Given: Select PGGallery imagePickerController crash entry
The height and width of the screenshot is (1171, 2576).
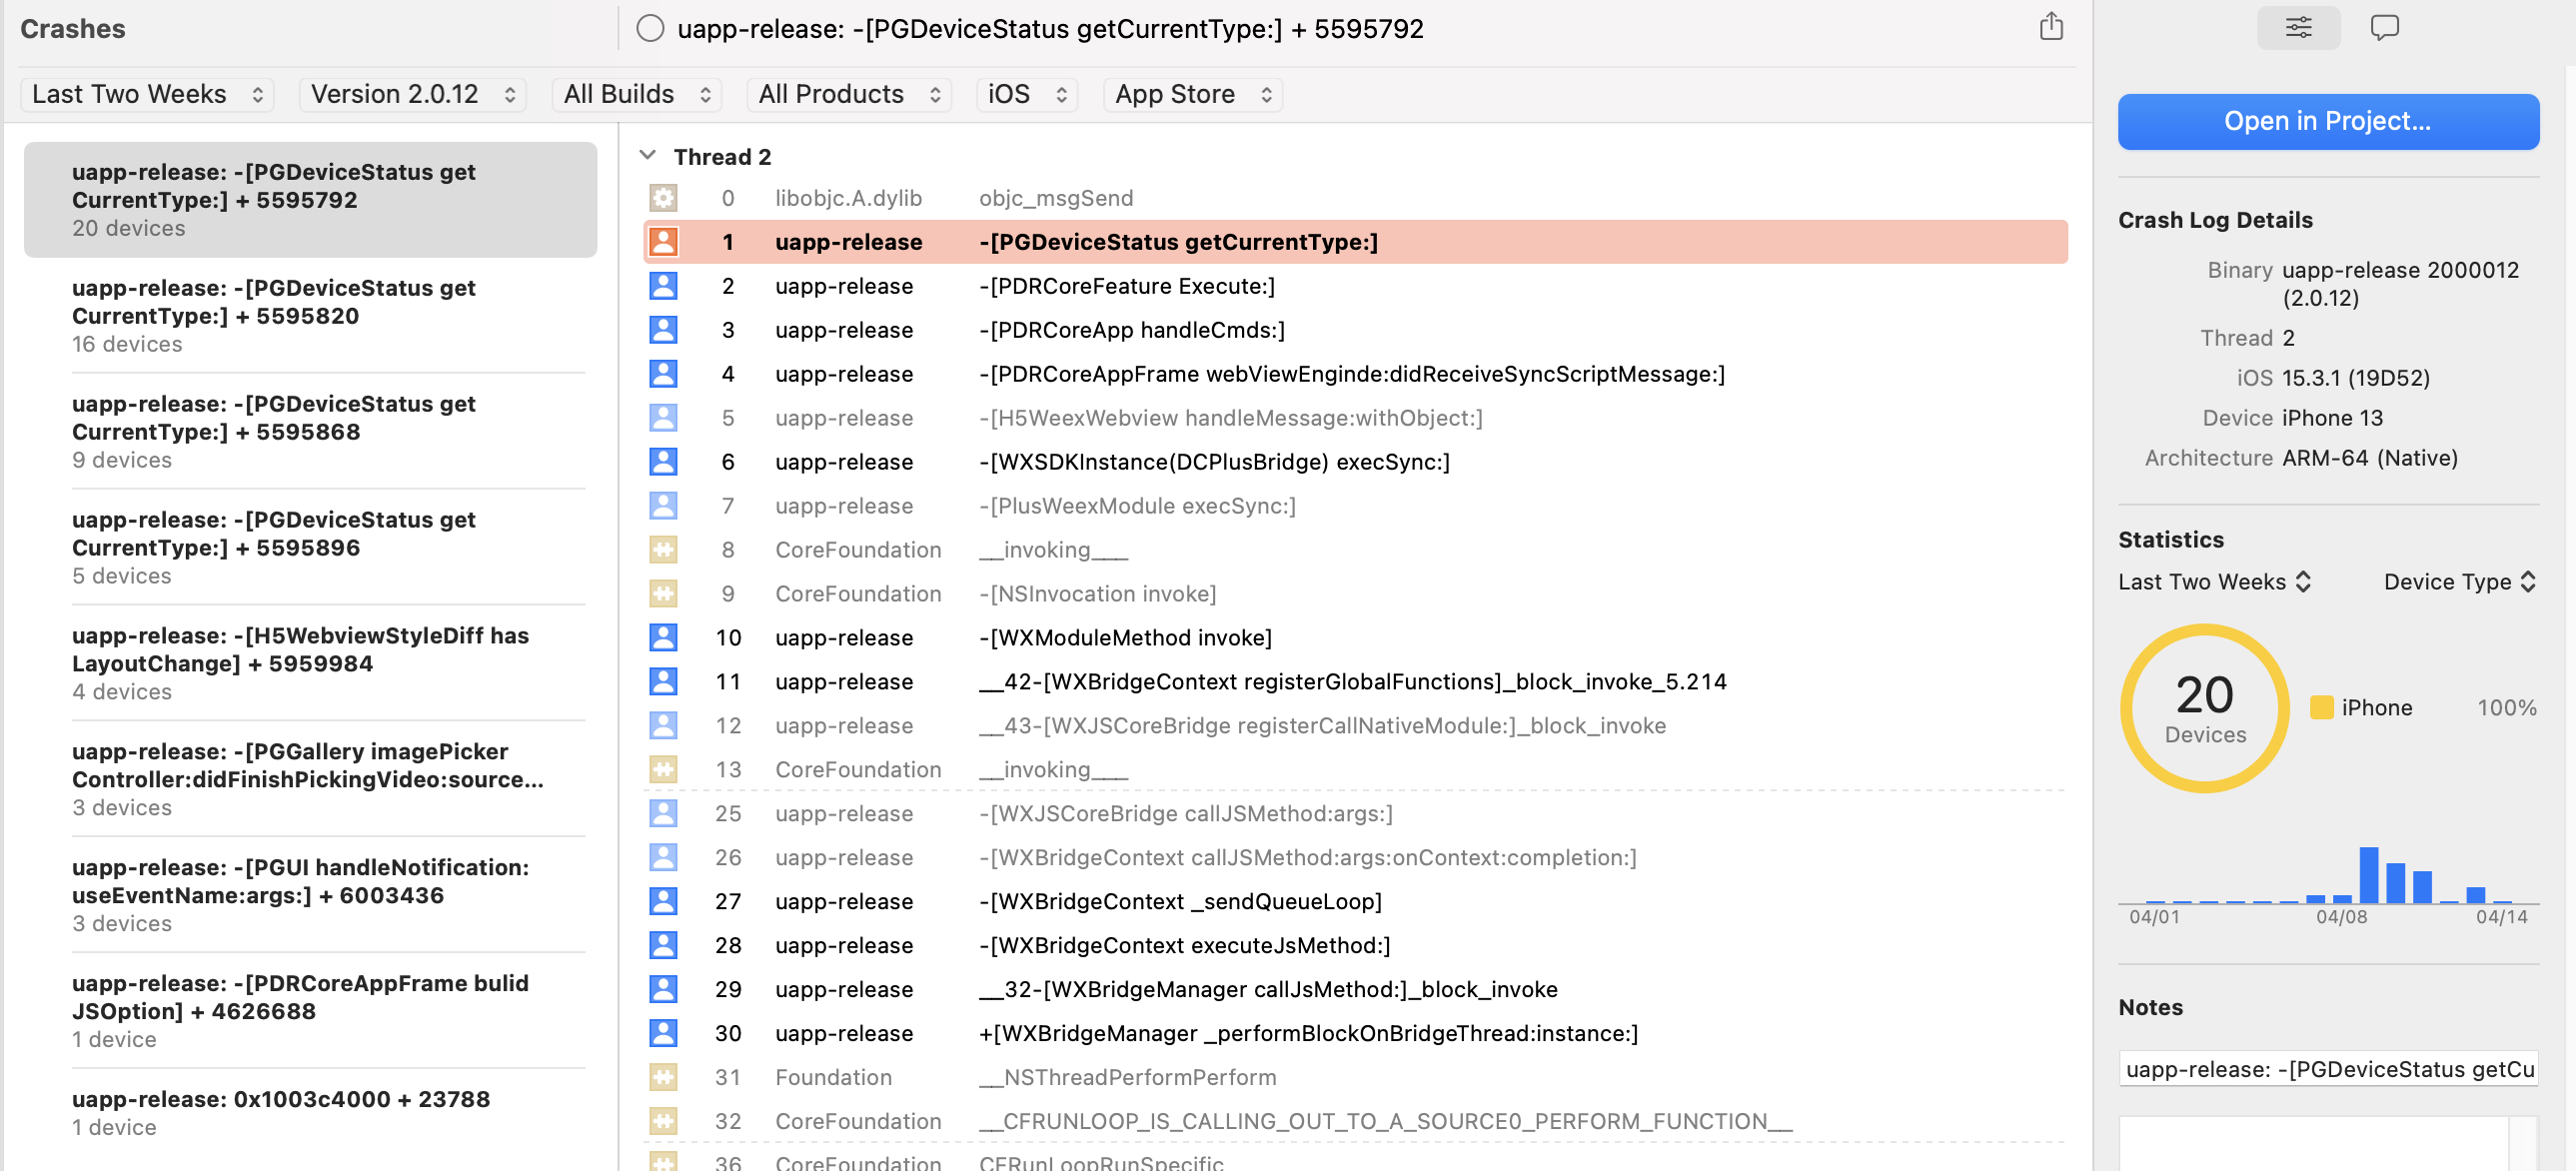Looking at the screenshot, I should [x=310, y=778].
